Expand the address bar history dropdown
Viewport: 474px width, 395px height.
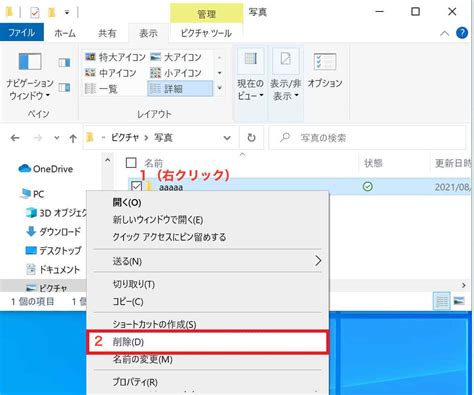coord(227,138)
